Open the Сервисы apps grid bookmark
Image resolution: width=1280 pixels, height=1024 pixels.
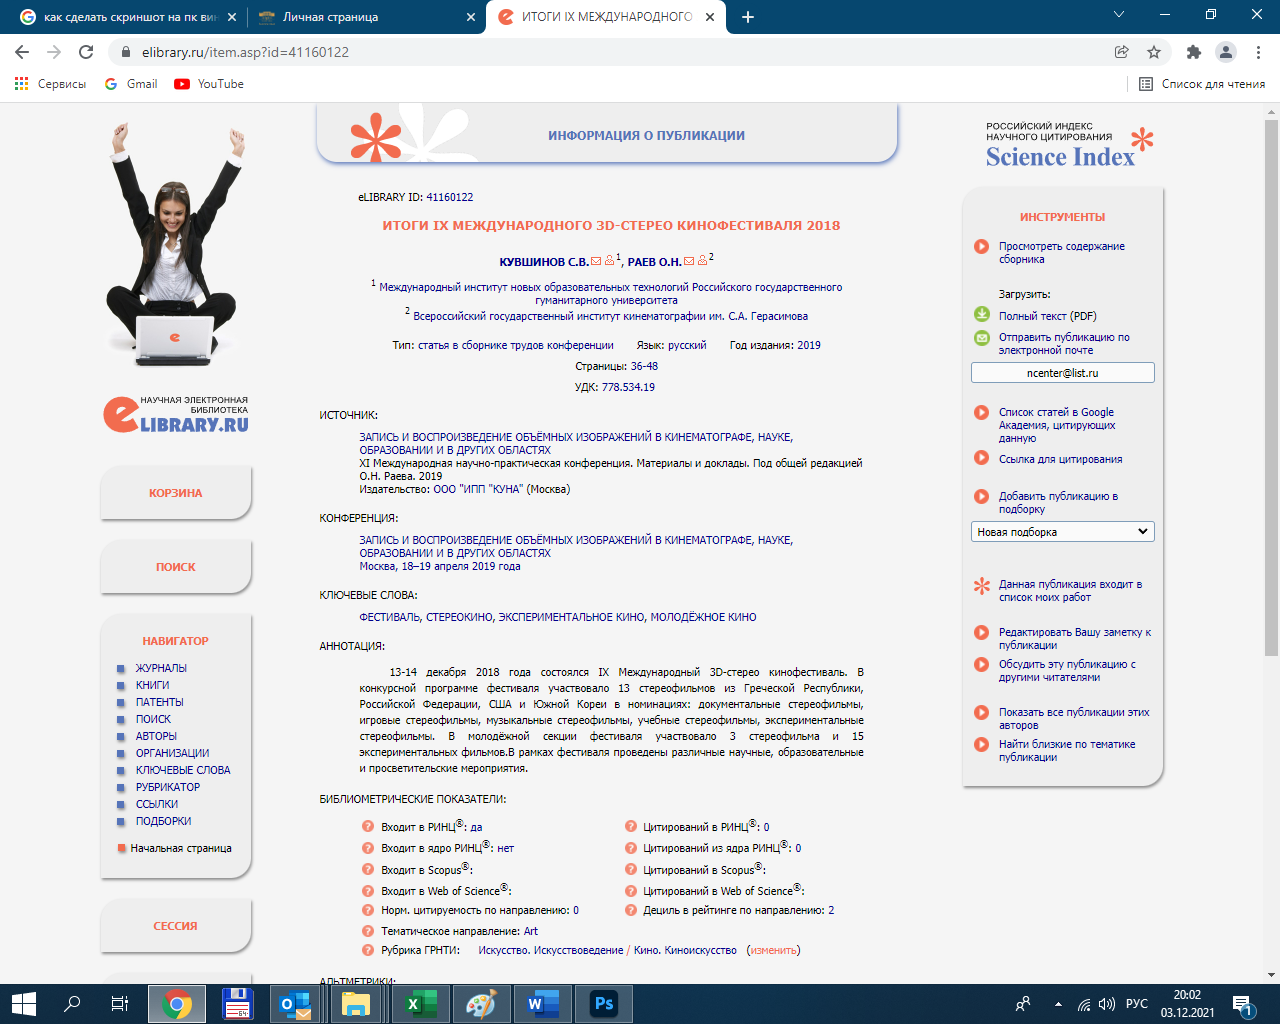click(50, 84)
